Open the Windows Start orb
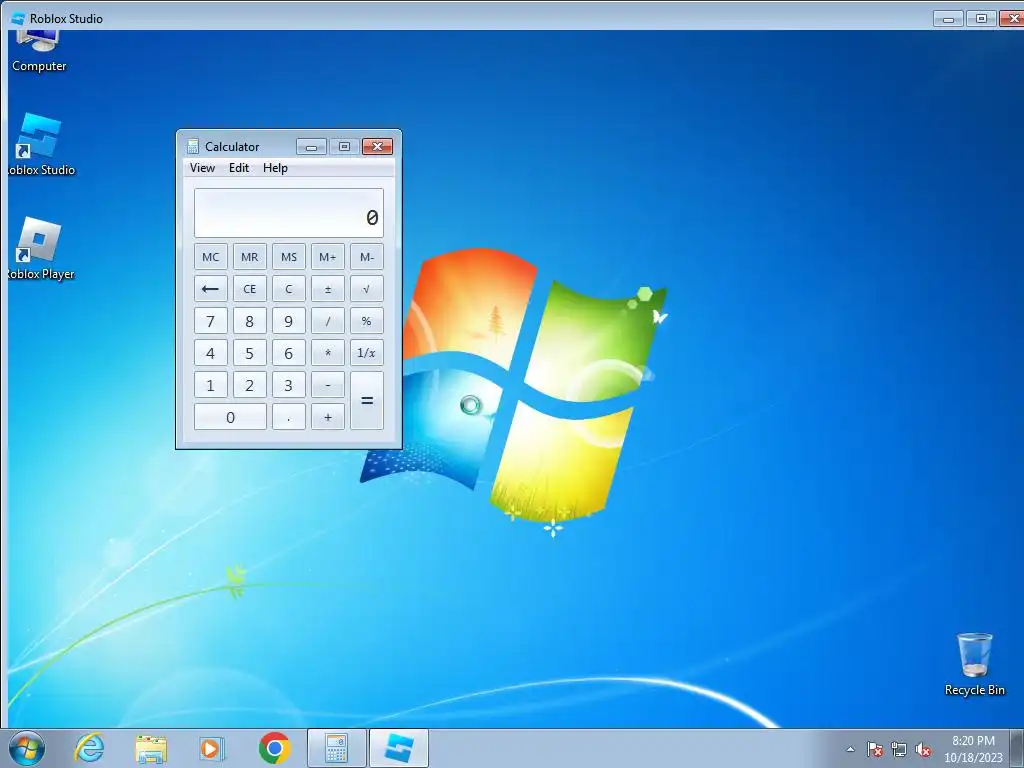This screenshot has width=1024, height=768. (27, 748)
